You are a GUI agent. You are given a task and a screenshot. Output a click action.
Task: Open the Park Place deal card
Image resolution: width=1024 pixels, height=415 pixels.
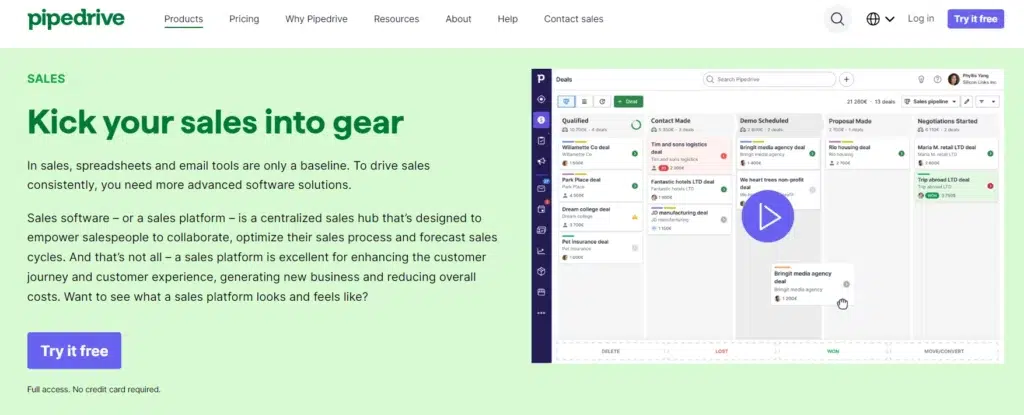click(x=600, y=186)
